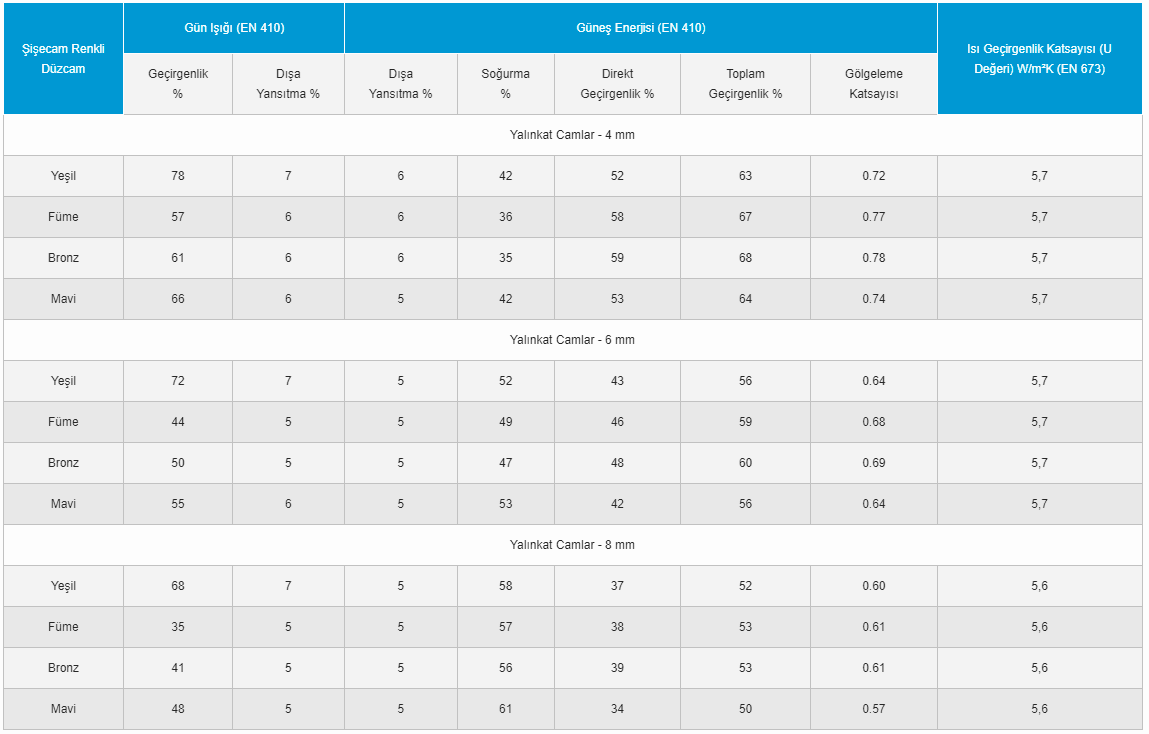The image size is (1149, 734).
Task: Click the Yeşil label in 8 mm section
Action: 64,586
